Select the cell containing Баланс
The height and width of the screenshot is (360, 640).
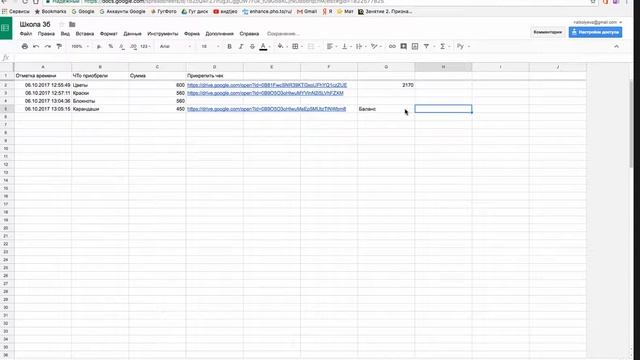[x=386, y=109]
